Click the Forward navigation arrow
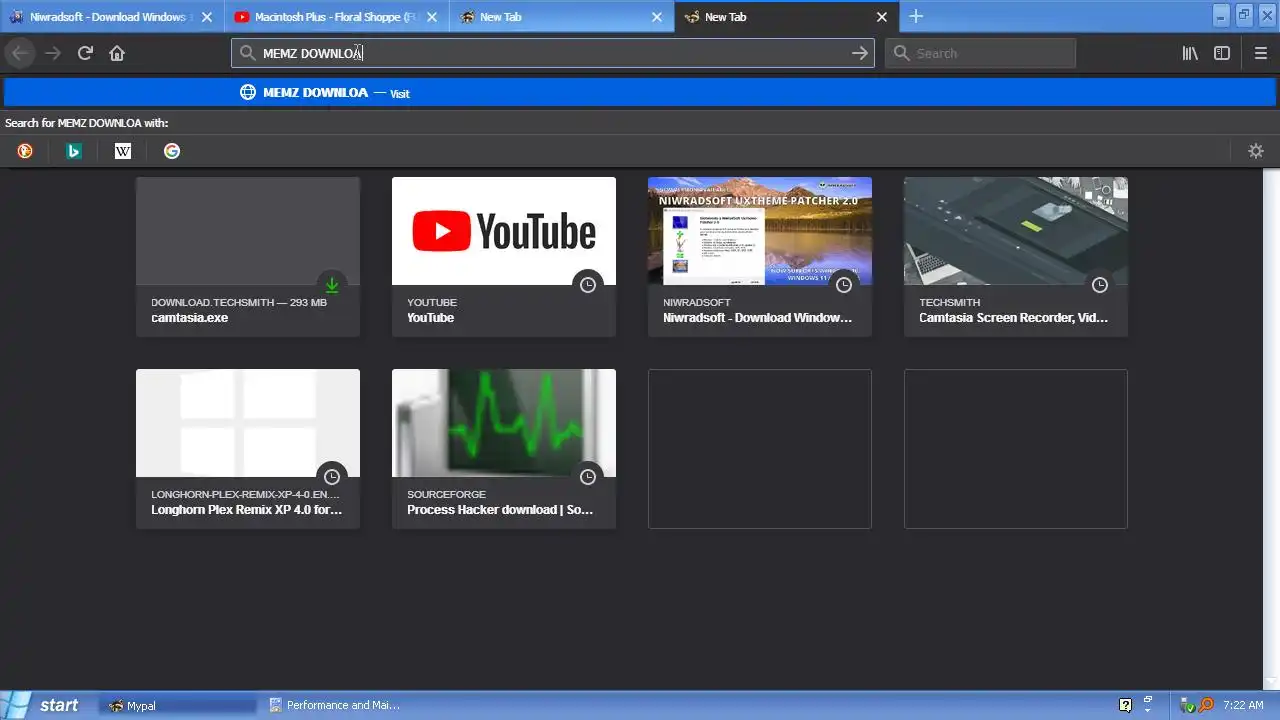The image size is (1280, 720). tap(53, 53)
